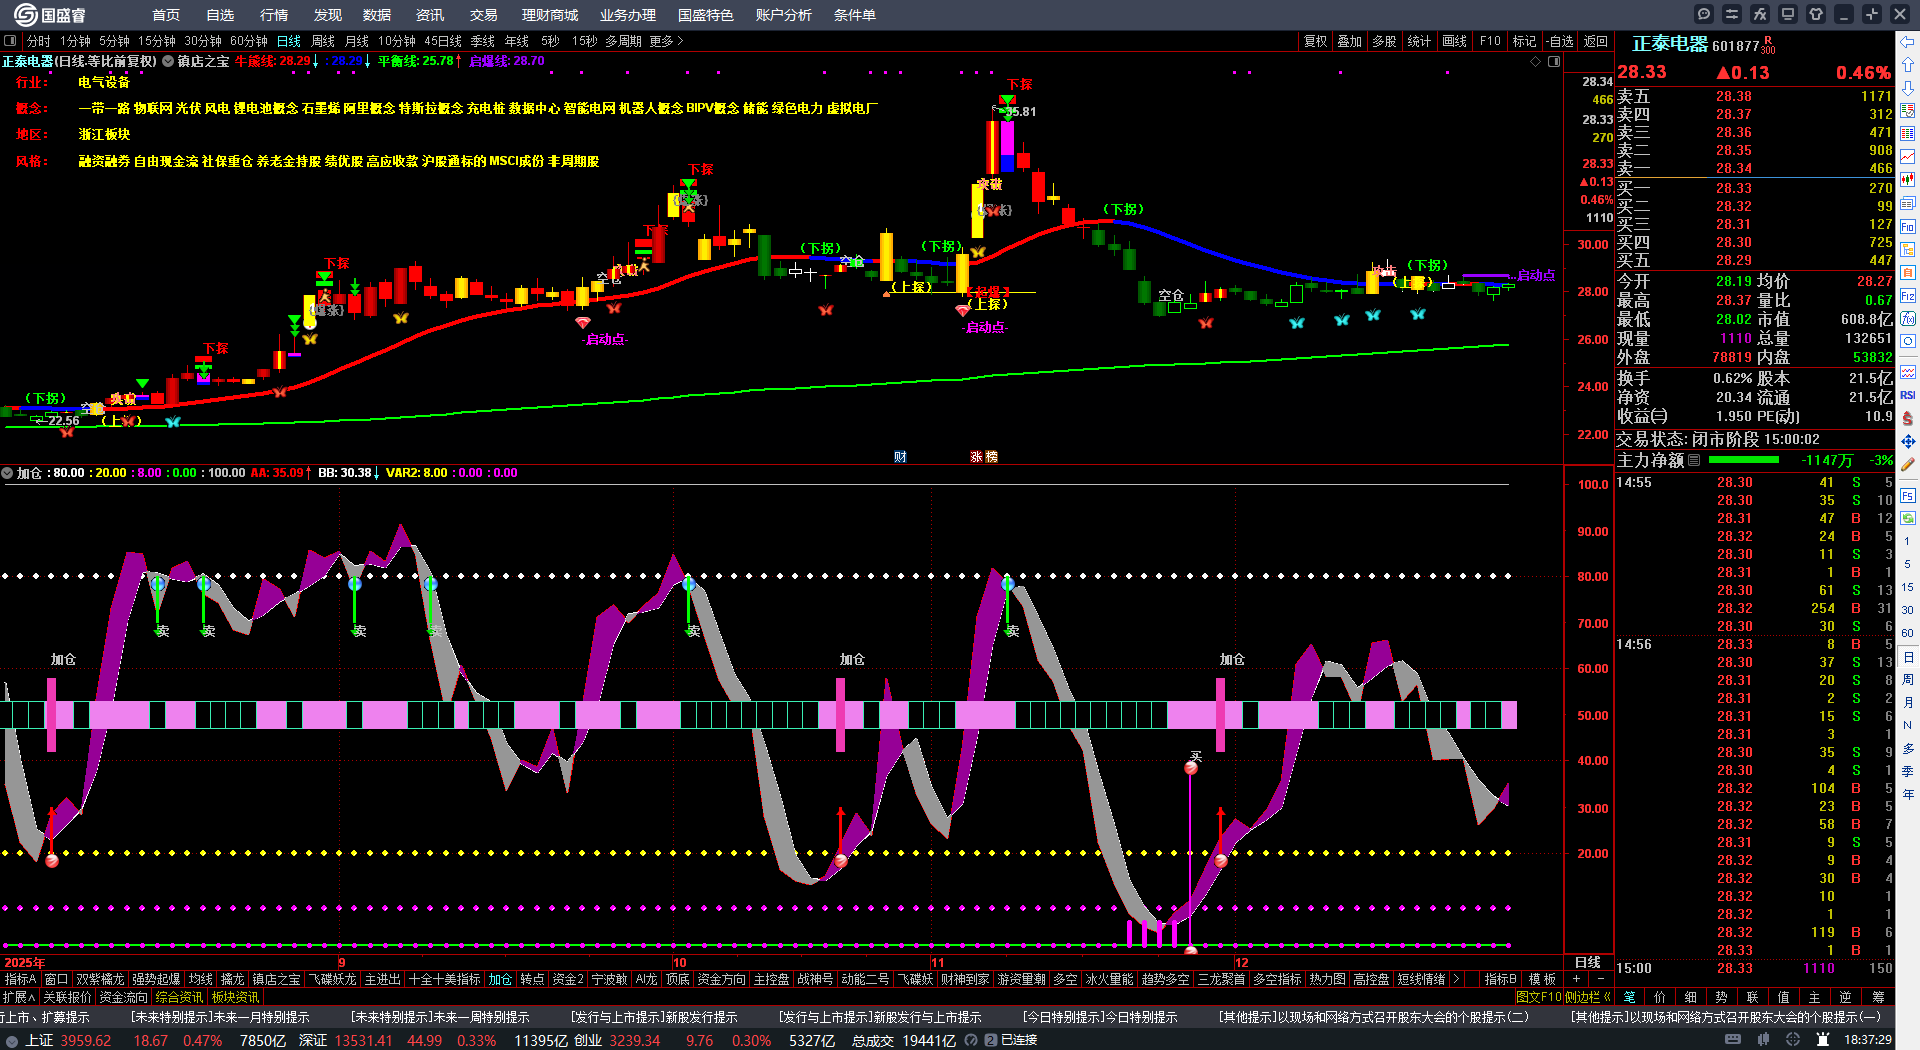Click the back arrow in right sidebar

(1908, 42)
